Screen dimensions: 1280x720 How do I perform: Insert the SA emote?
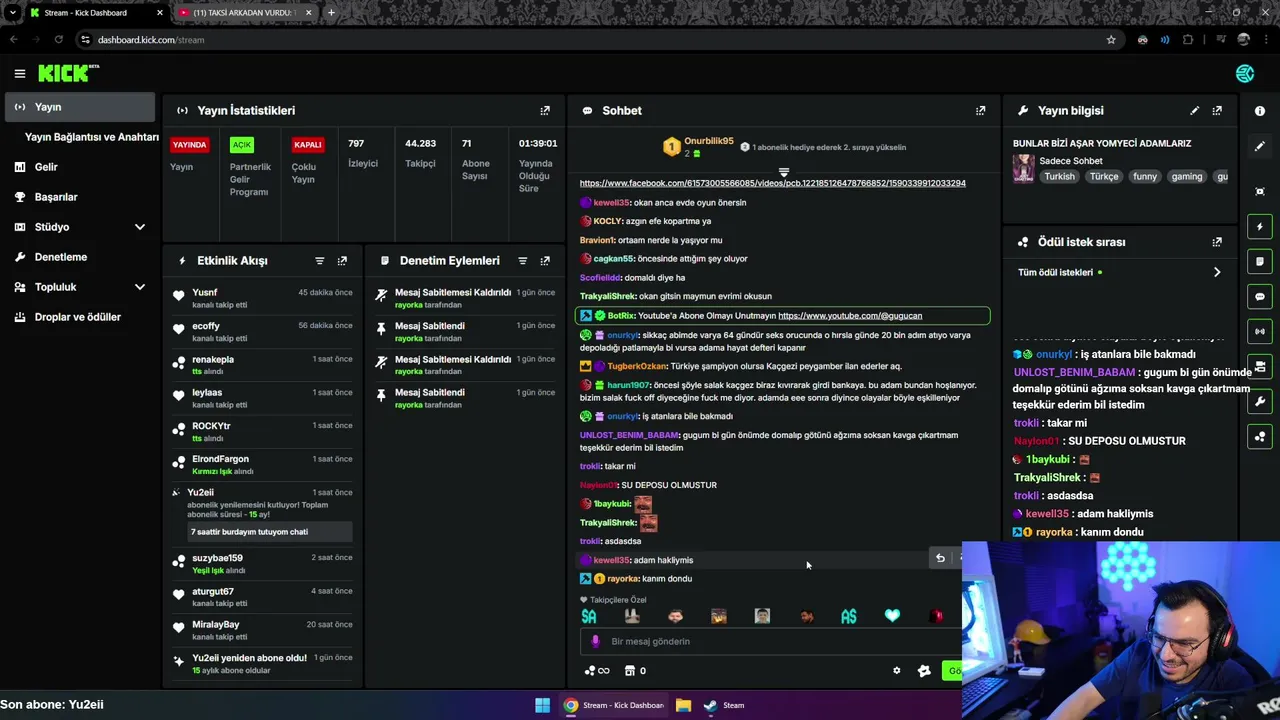click(589, 616)
